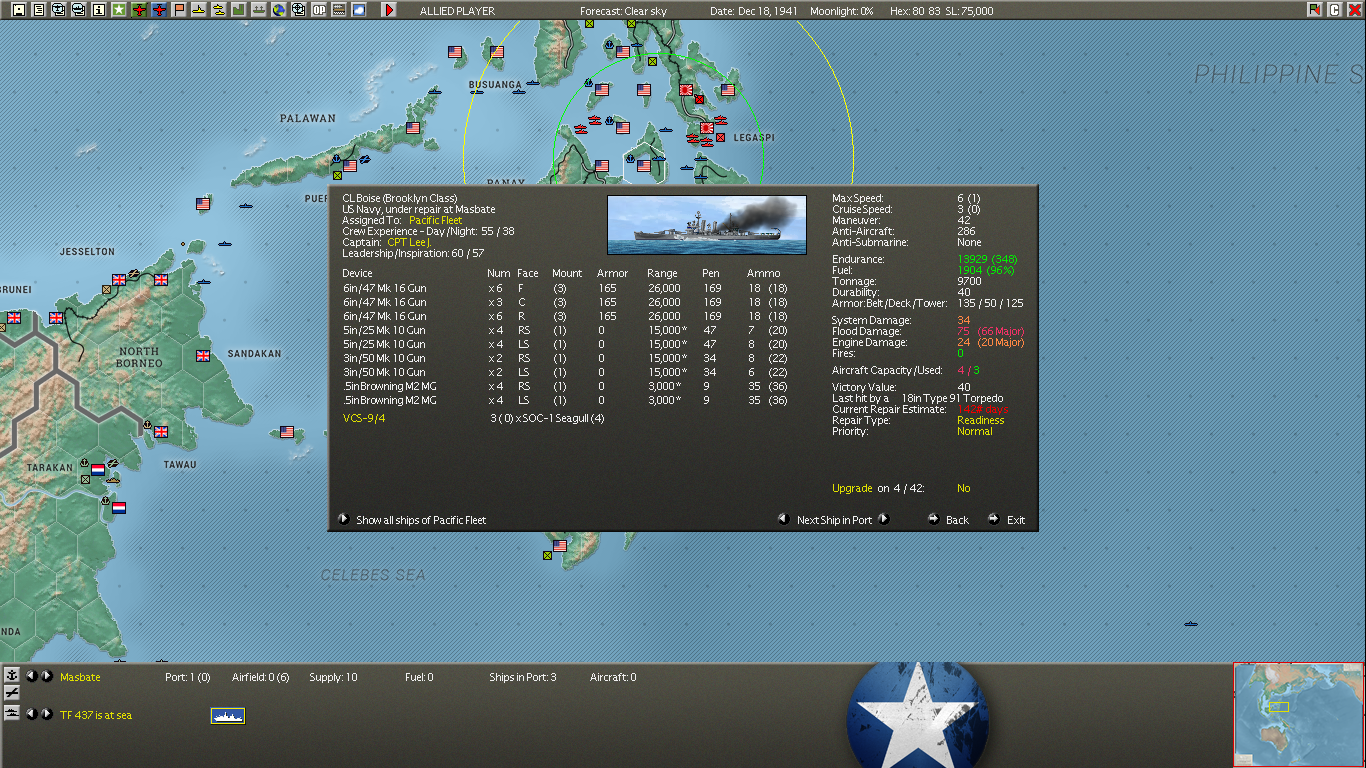
Task: Select next task force beside TF 437
Action: tap(46, 714)
